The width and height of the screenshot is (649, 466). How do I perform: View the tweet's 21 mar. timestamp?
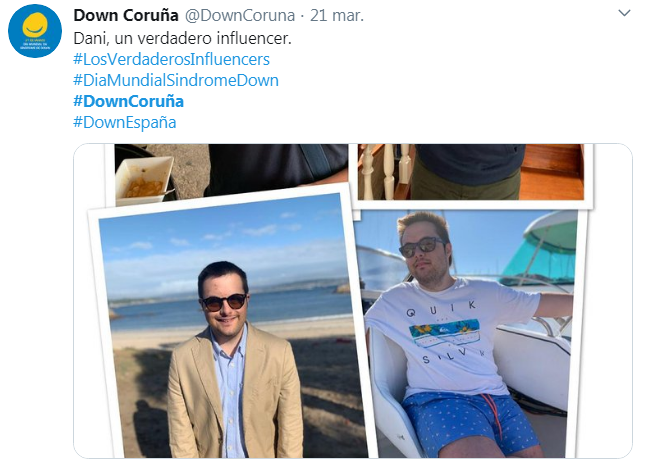337,16
